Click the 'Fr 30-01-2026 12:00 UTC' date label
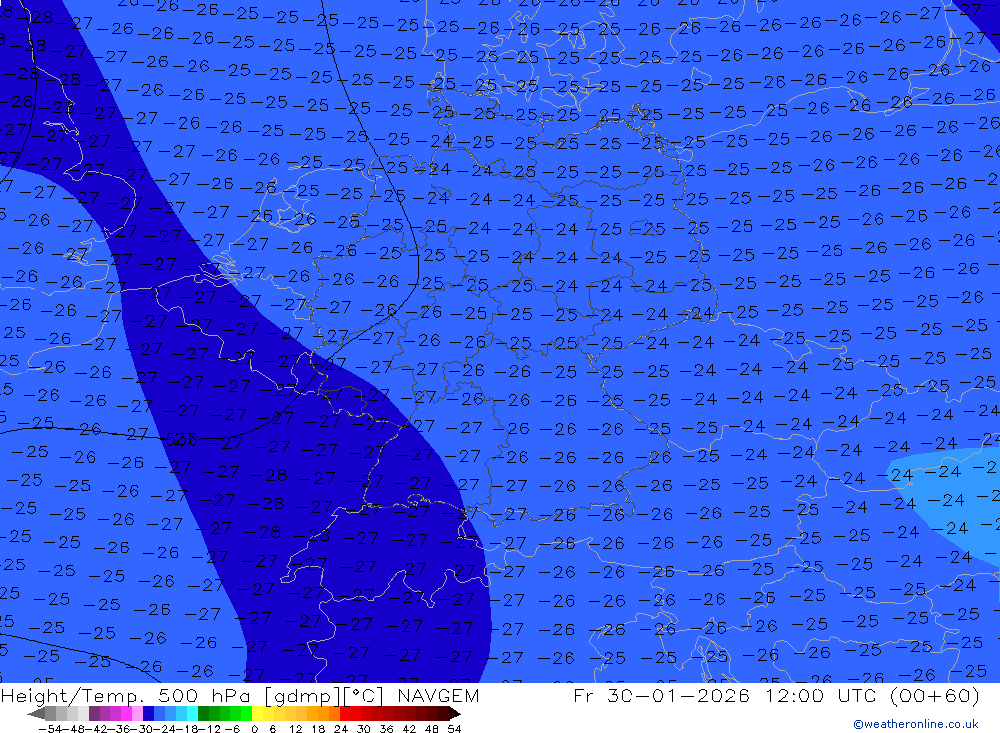 [725, 695]
